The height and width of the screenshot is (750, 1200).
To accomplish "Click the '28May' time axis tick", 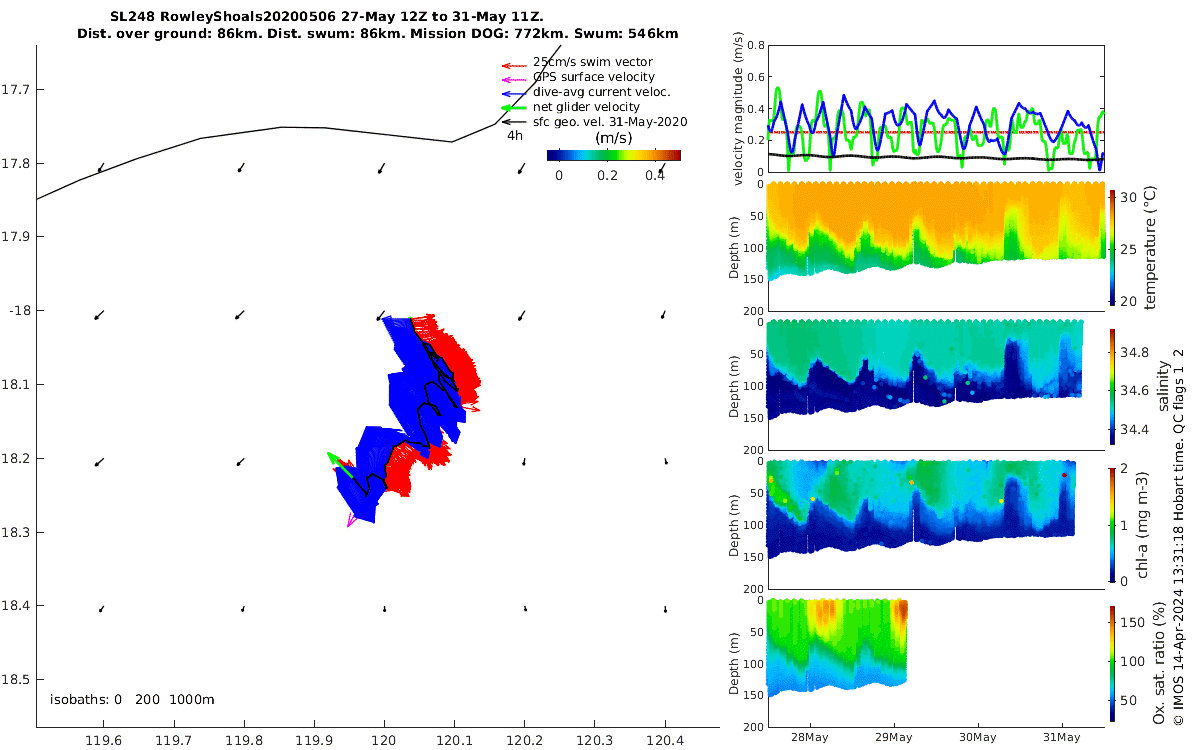I will click(x=808, y=738).
